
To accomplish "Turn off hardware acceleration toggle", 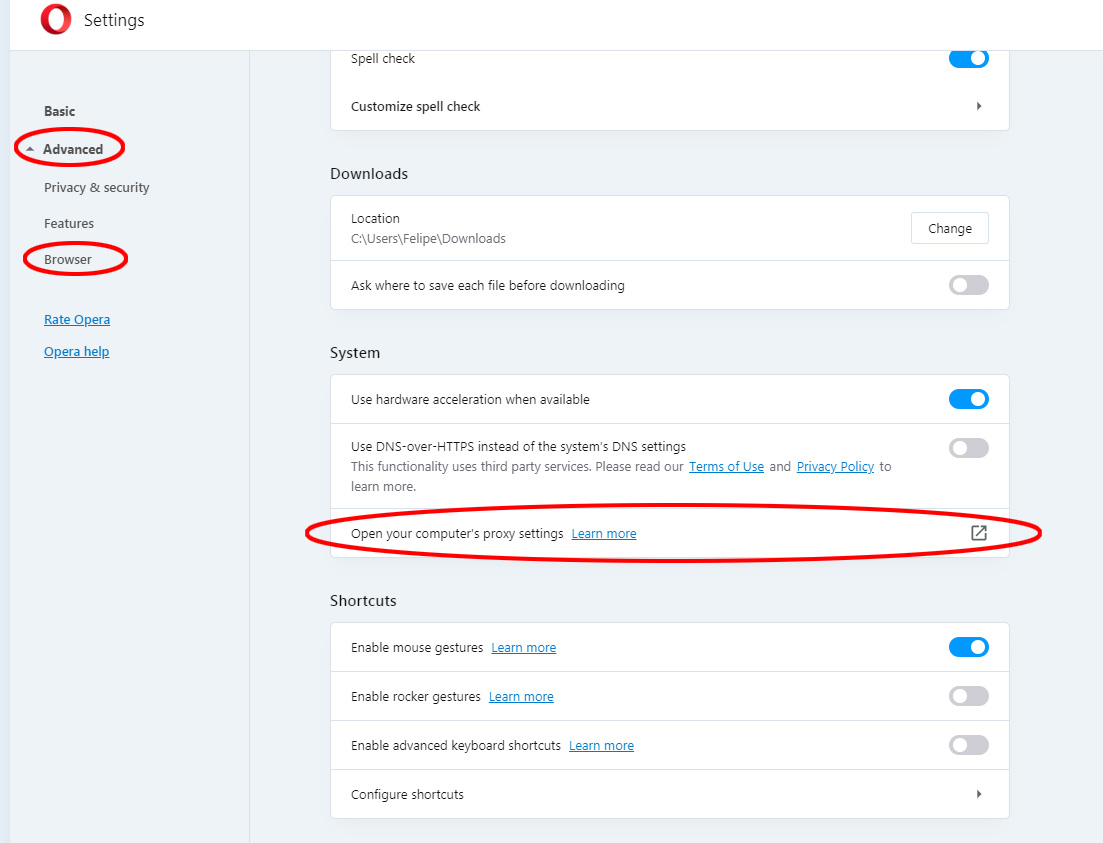I will pyautogui.click(x=968, y=399).
